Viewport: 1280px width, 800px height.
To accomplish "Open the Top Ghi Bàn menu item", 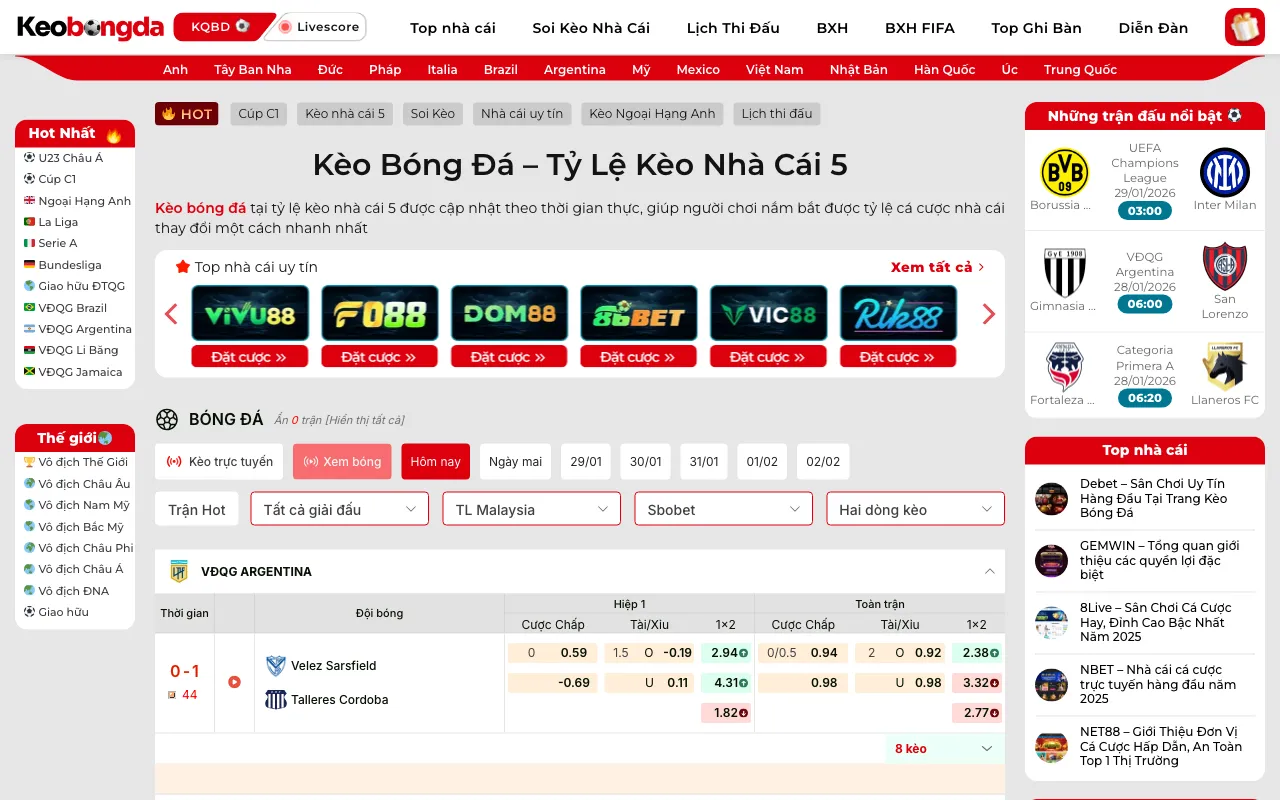I will point(1037,28).
